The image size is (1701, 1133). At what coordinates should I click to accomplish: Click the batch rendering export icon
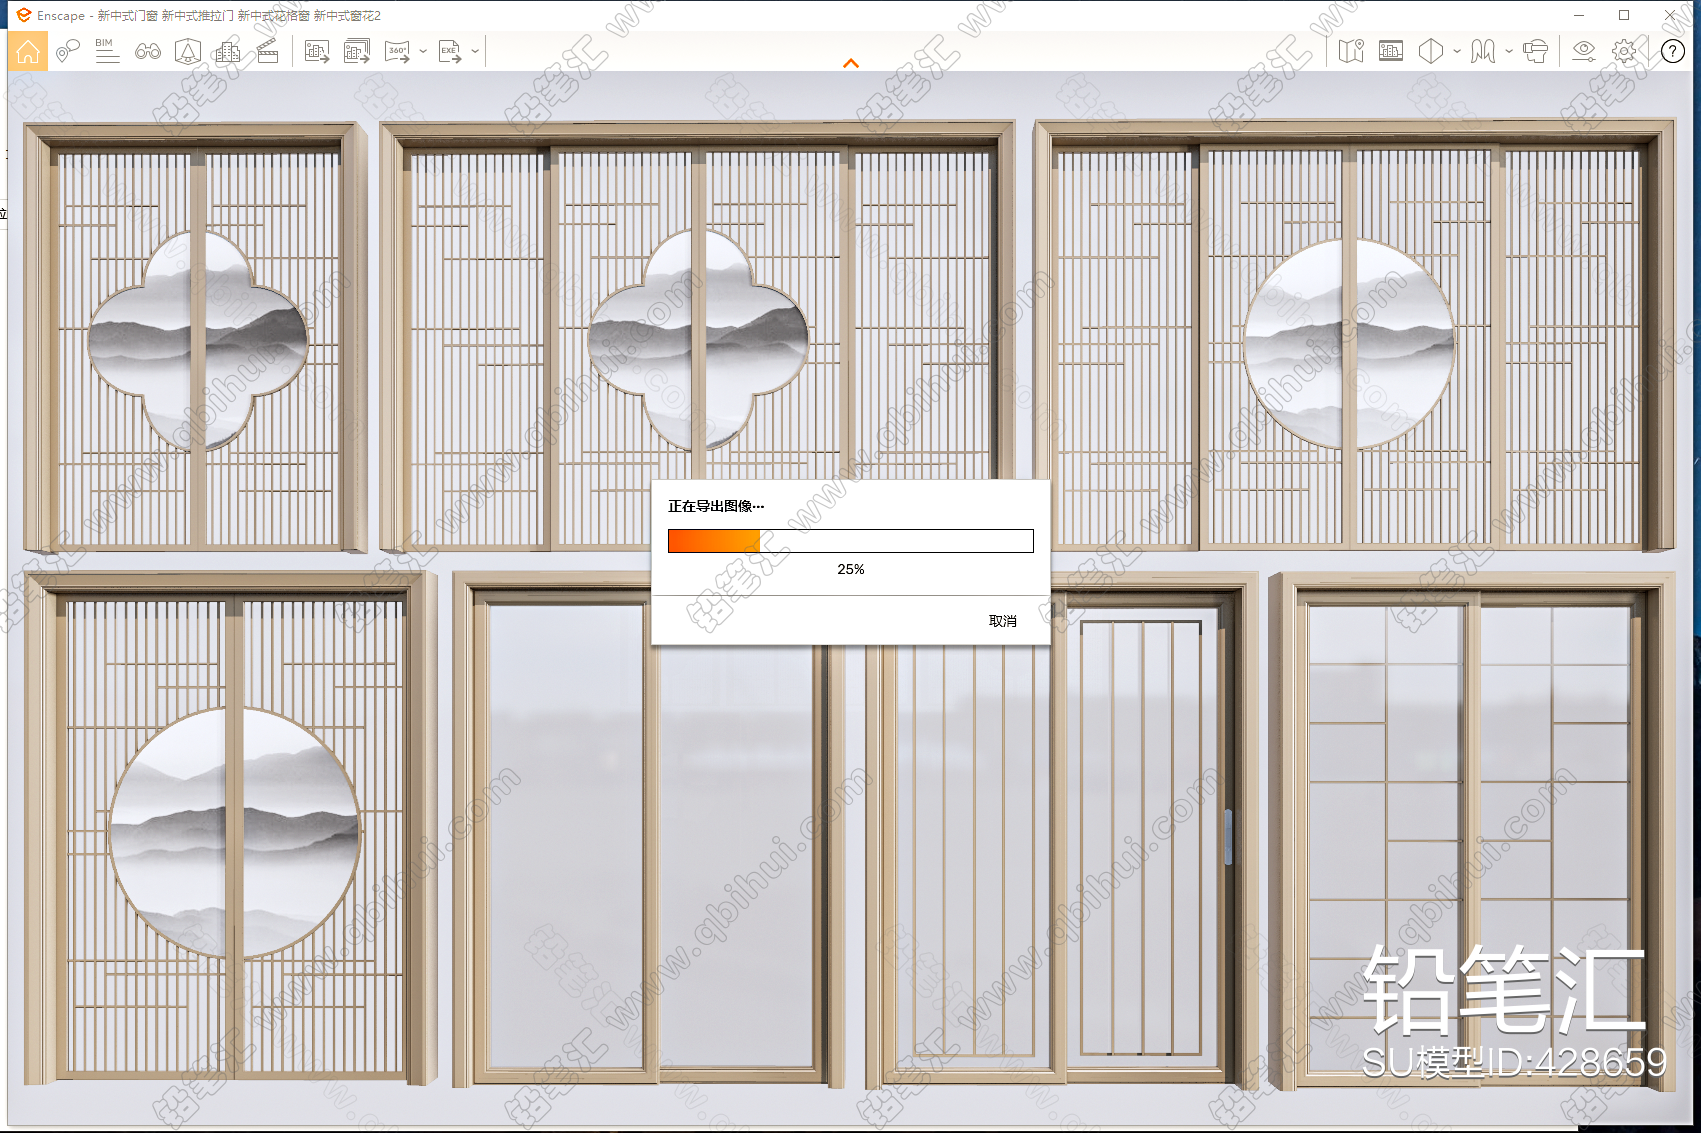pos(357,51)
